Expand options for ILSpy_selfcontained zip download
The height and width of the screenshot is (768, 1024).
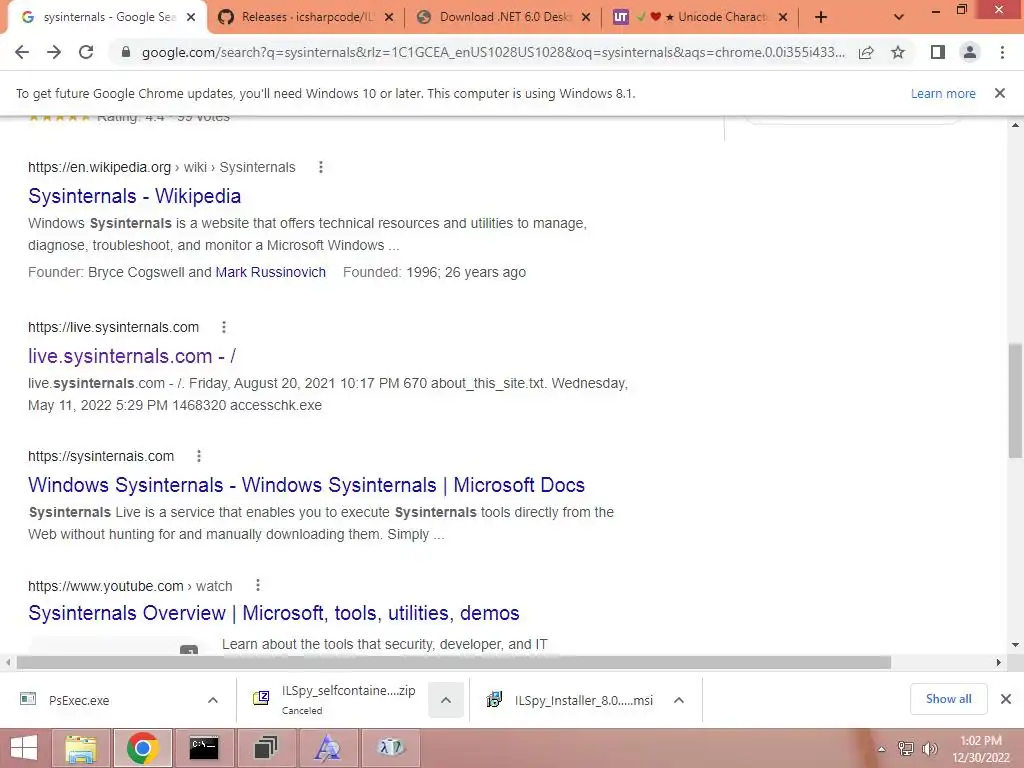[x=446, y=700]
